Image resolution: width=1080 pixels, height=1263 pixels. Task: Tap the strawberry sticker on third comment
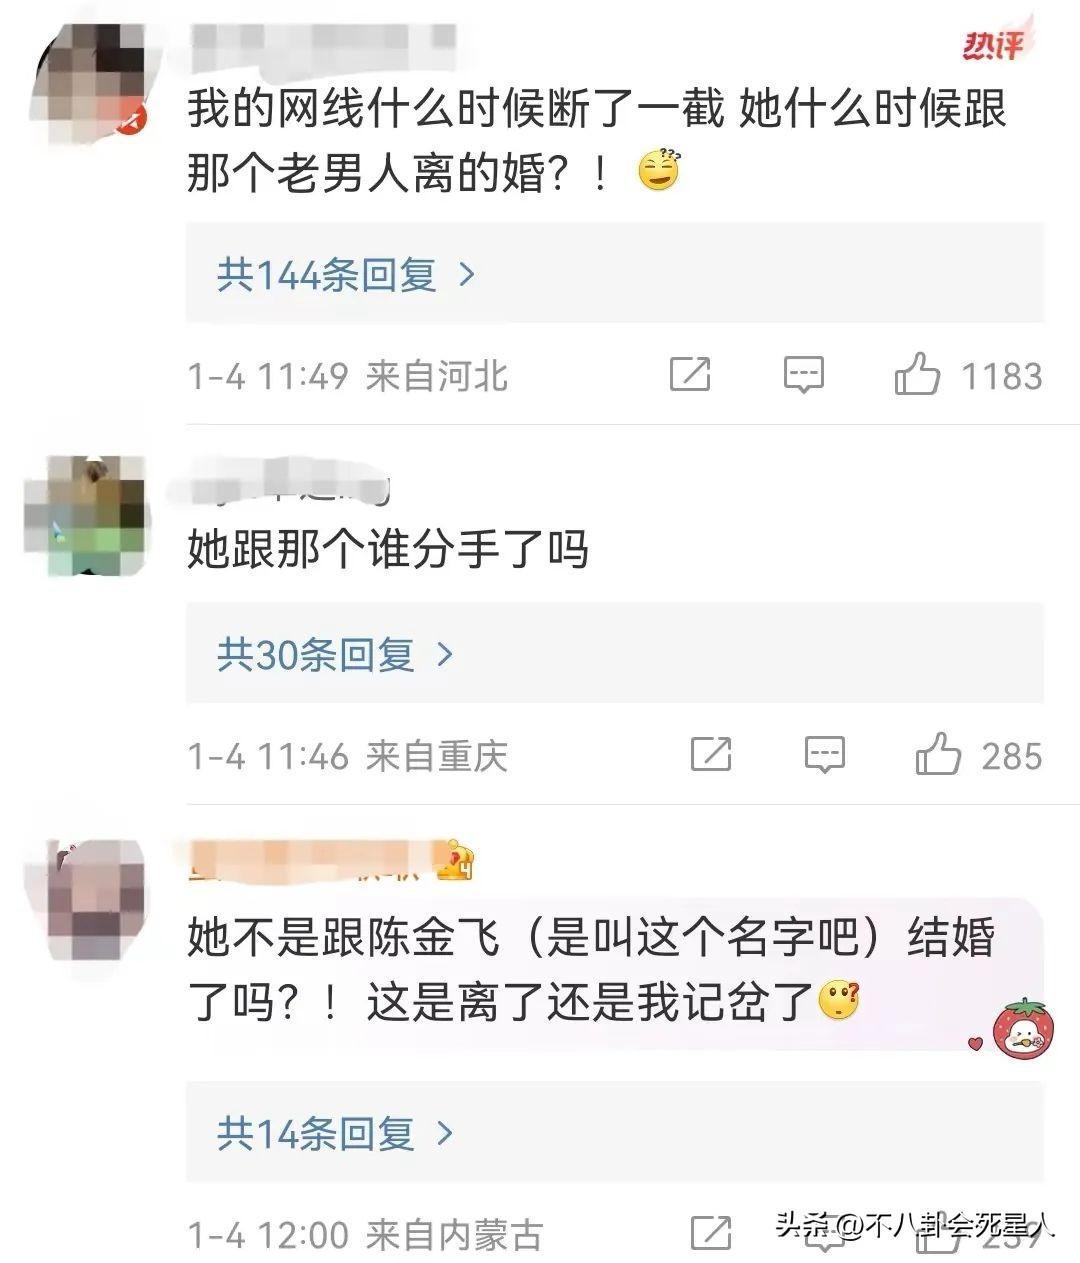(x=1022, y=1027)
